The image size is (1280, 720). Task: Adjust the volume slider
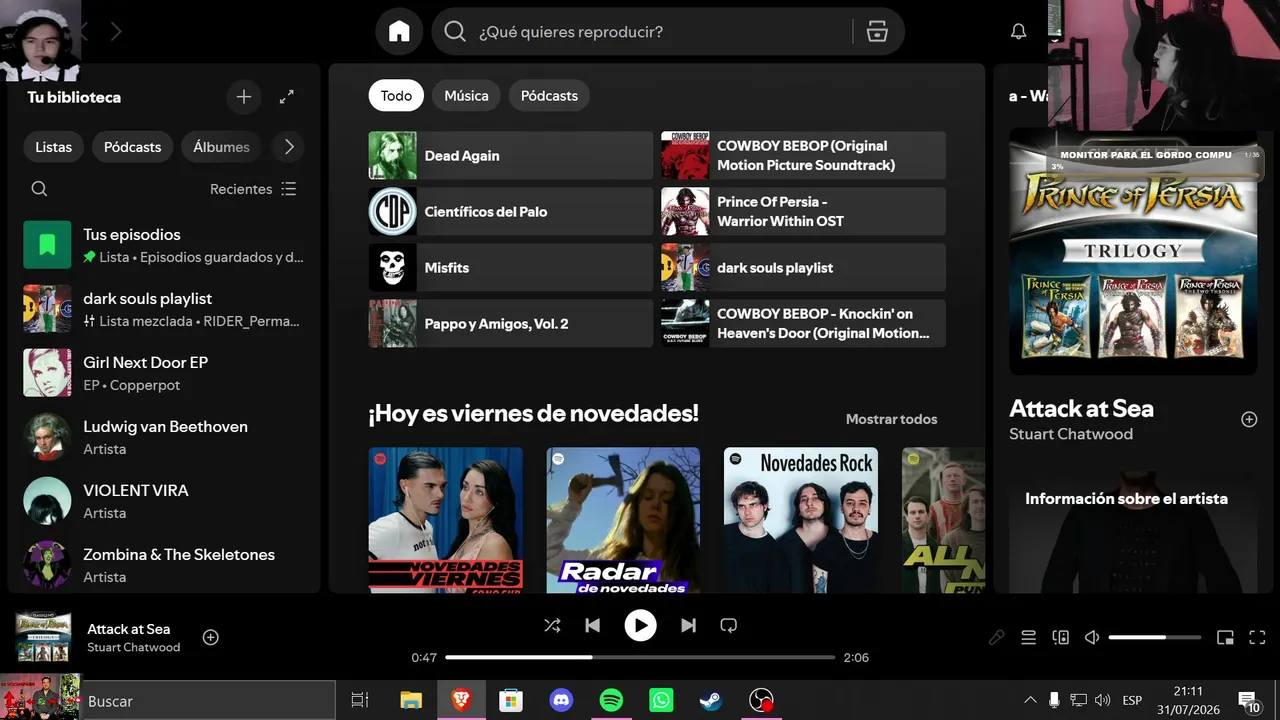(1155, 638)
